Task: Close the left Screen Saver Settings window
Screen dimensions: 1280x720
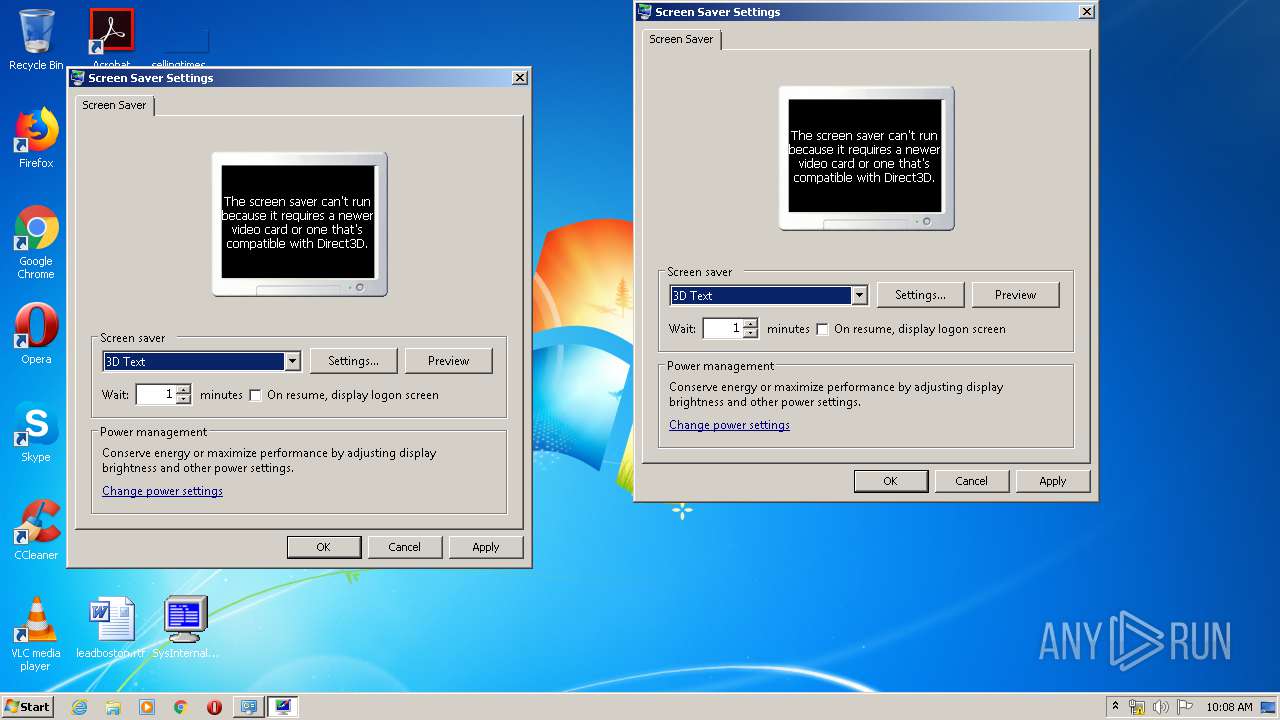Action: (x=520, y=78)
